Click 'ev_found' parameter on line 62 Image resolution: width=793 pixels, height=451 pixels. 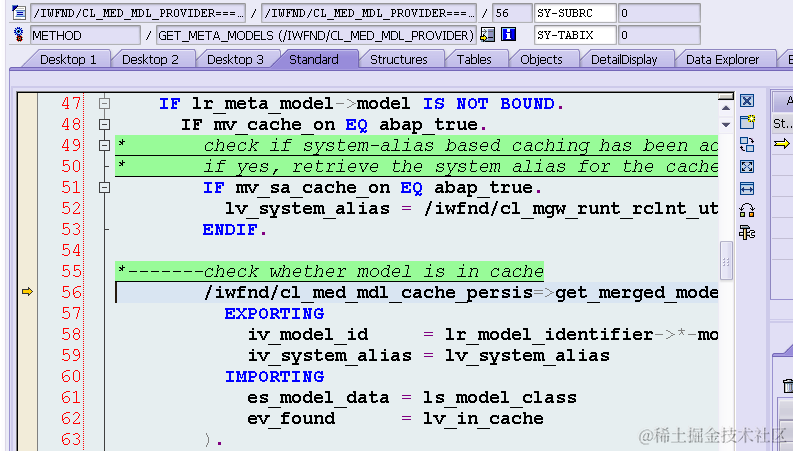pyautogui.click(x=291, y=419)
